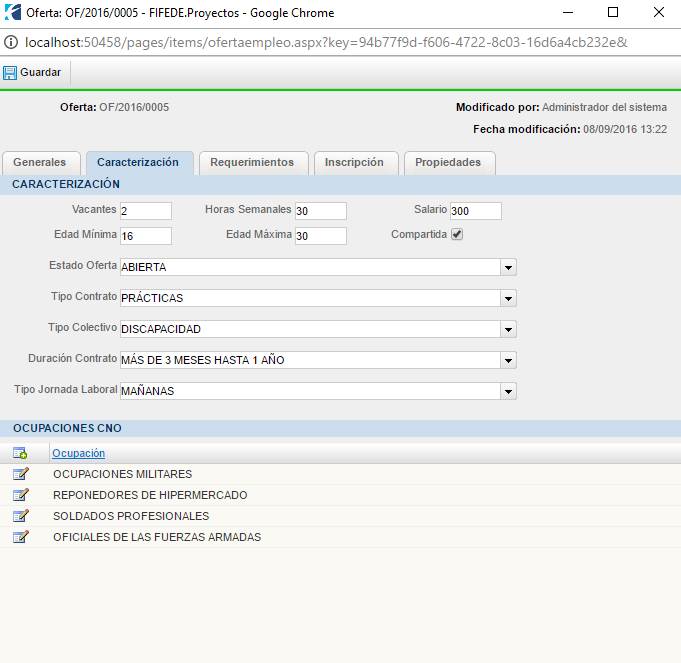Select the Caracterización tab
681x663 pixels.
140,163
